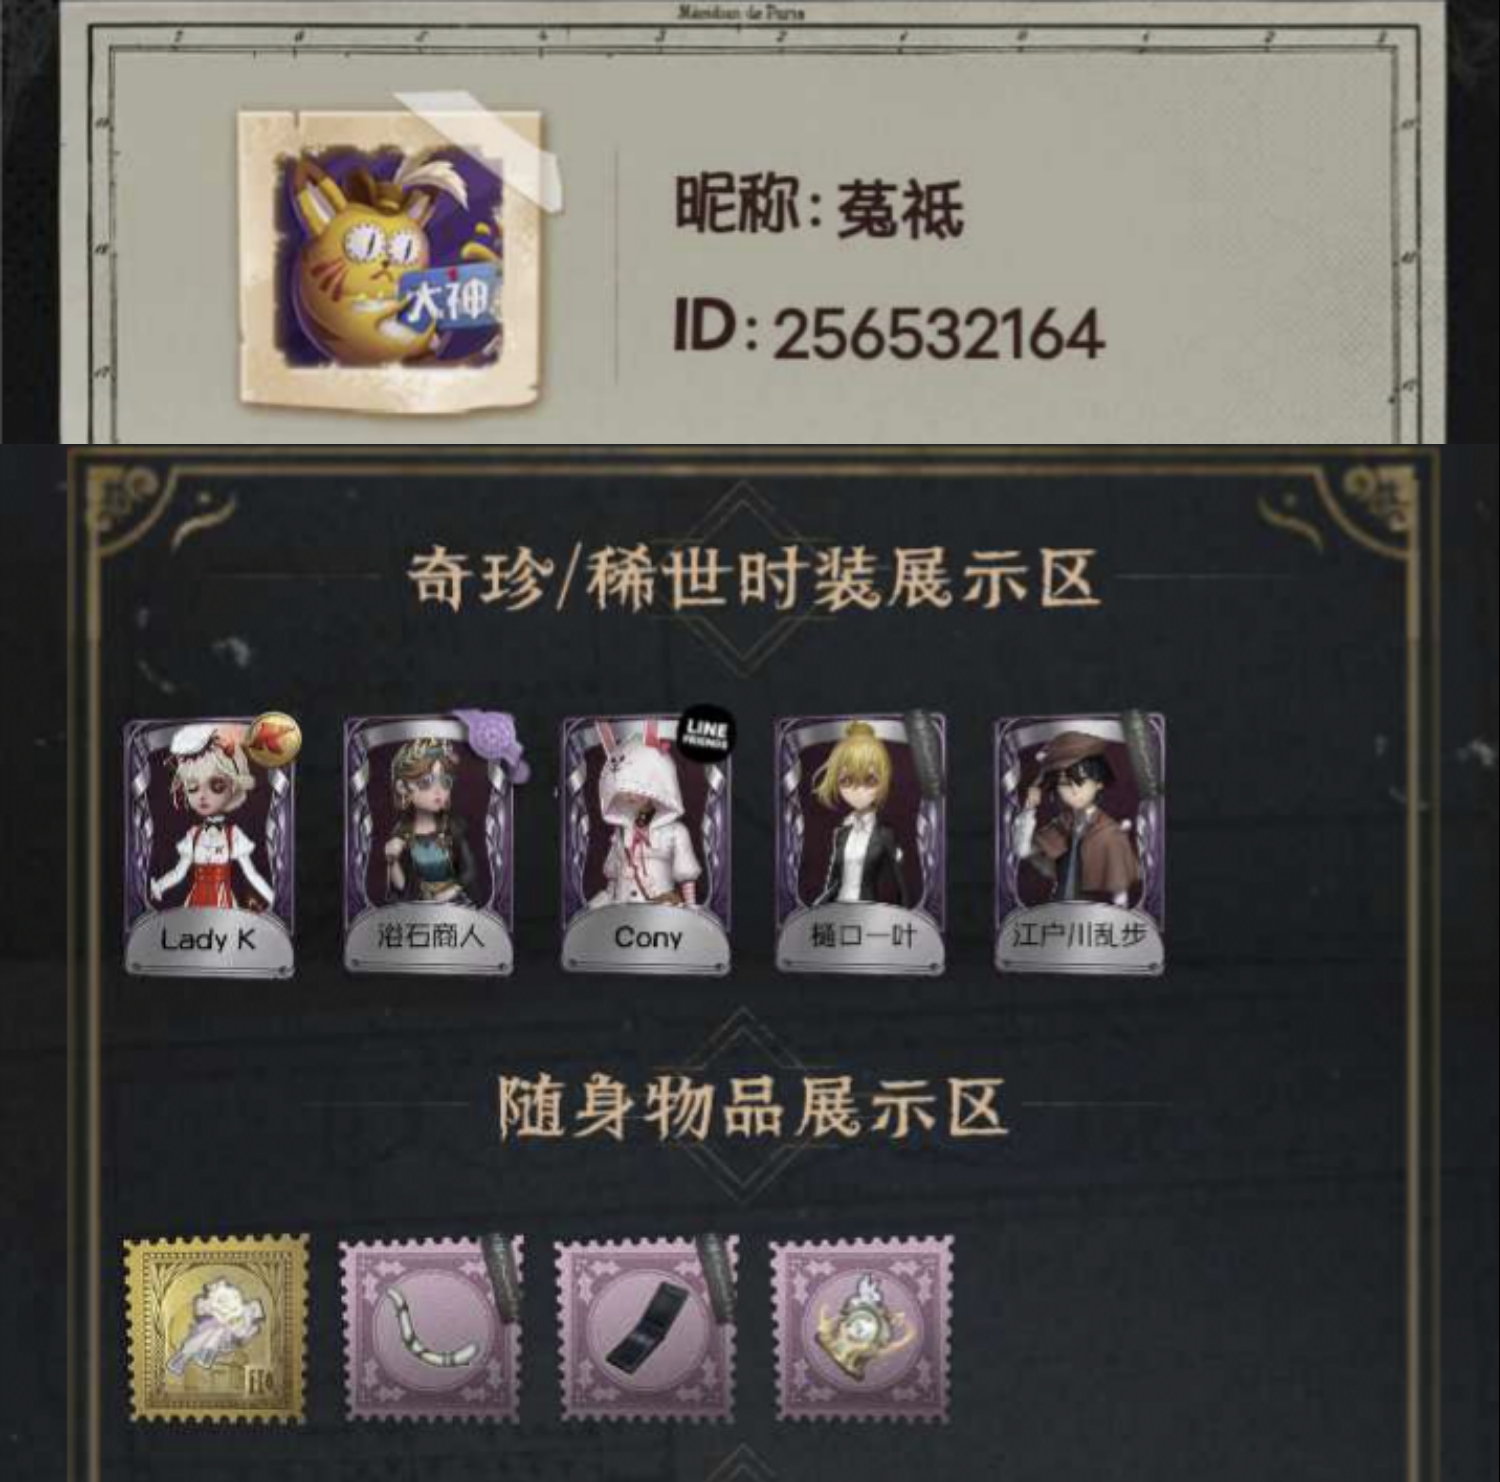
Task: Click the Lady K name label
Action: pyautogui.click(x=209, y=939)
